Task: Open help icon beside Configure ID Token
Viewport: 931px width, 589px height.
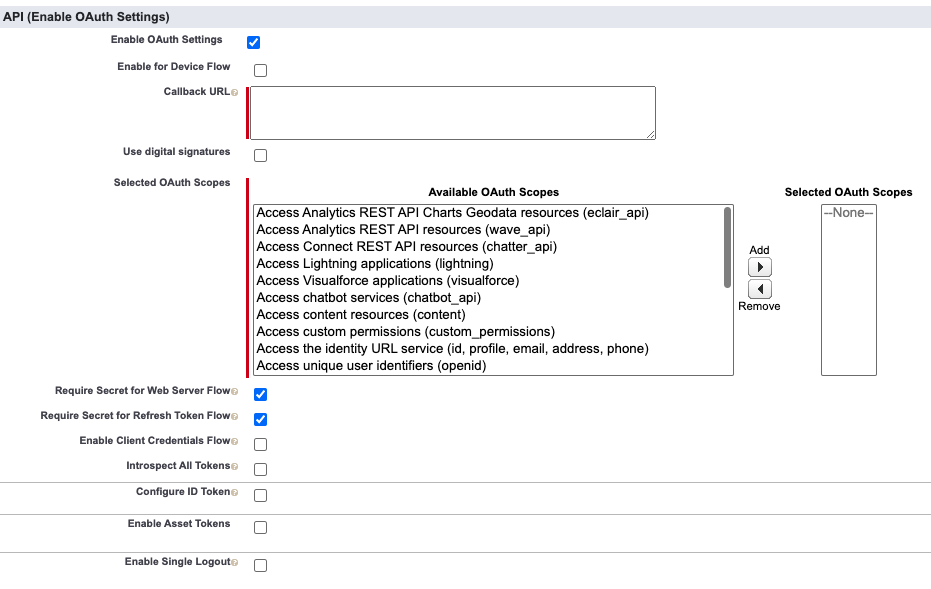Action: [x=235, y=493]
